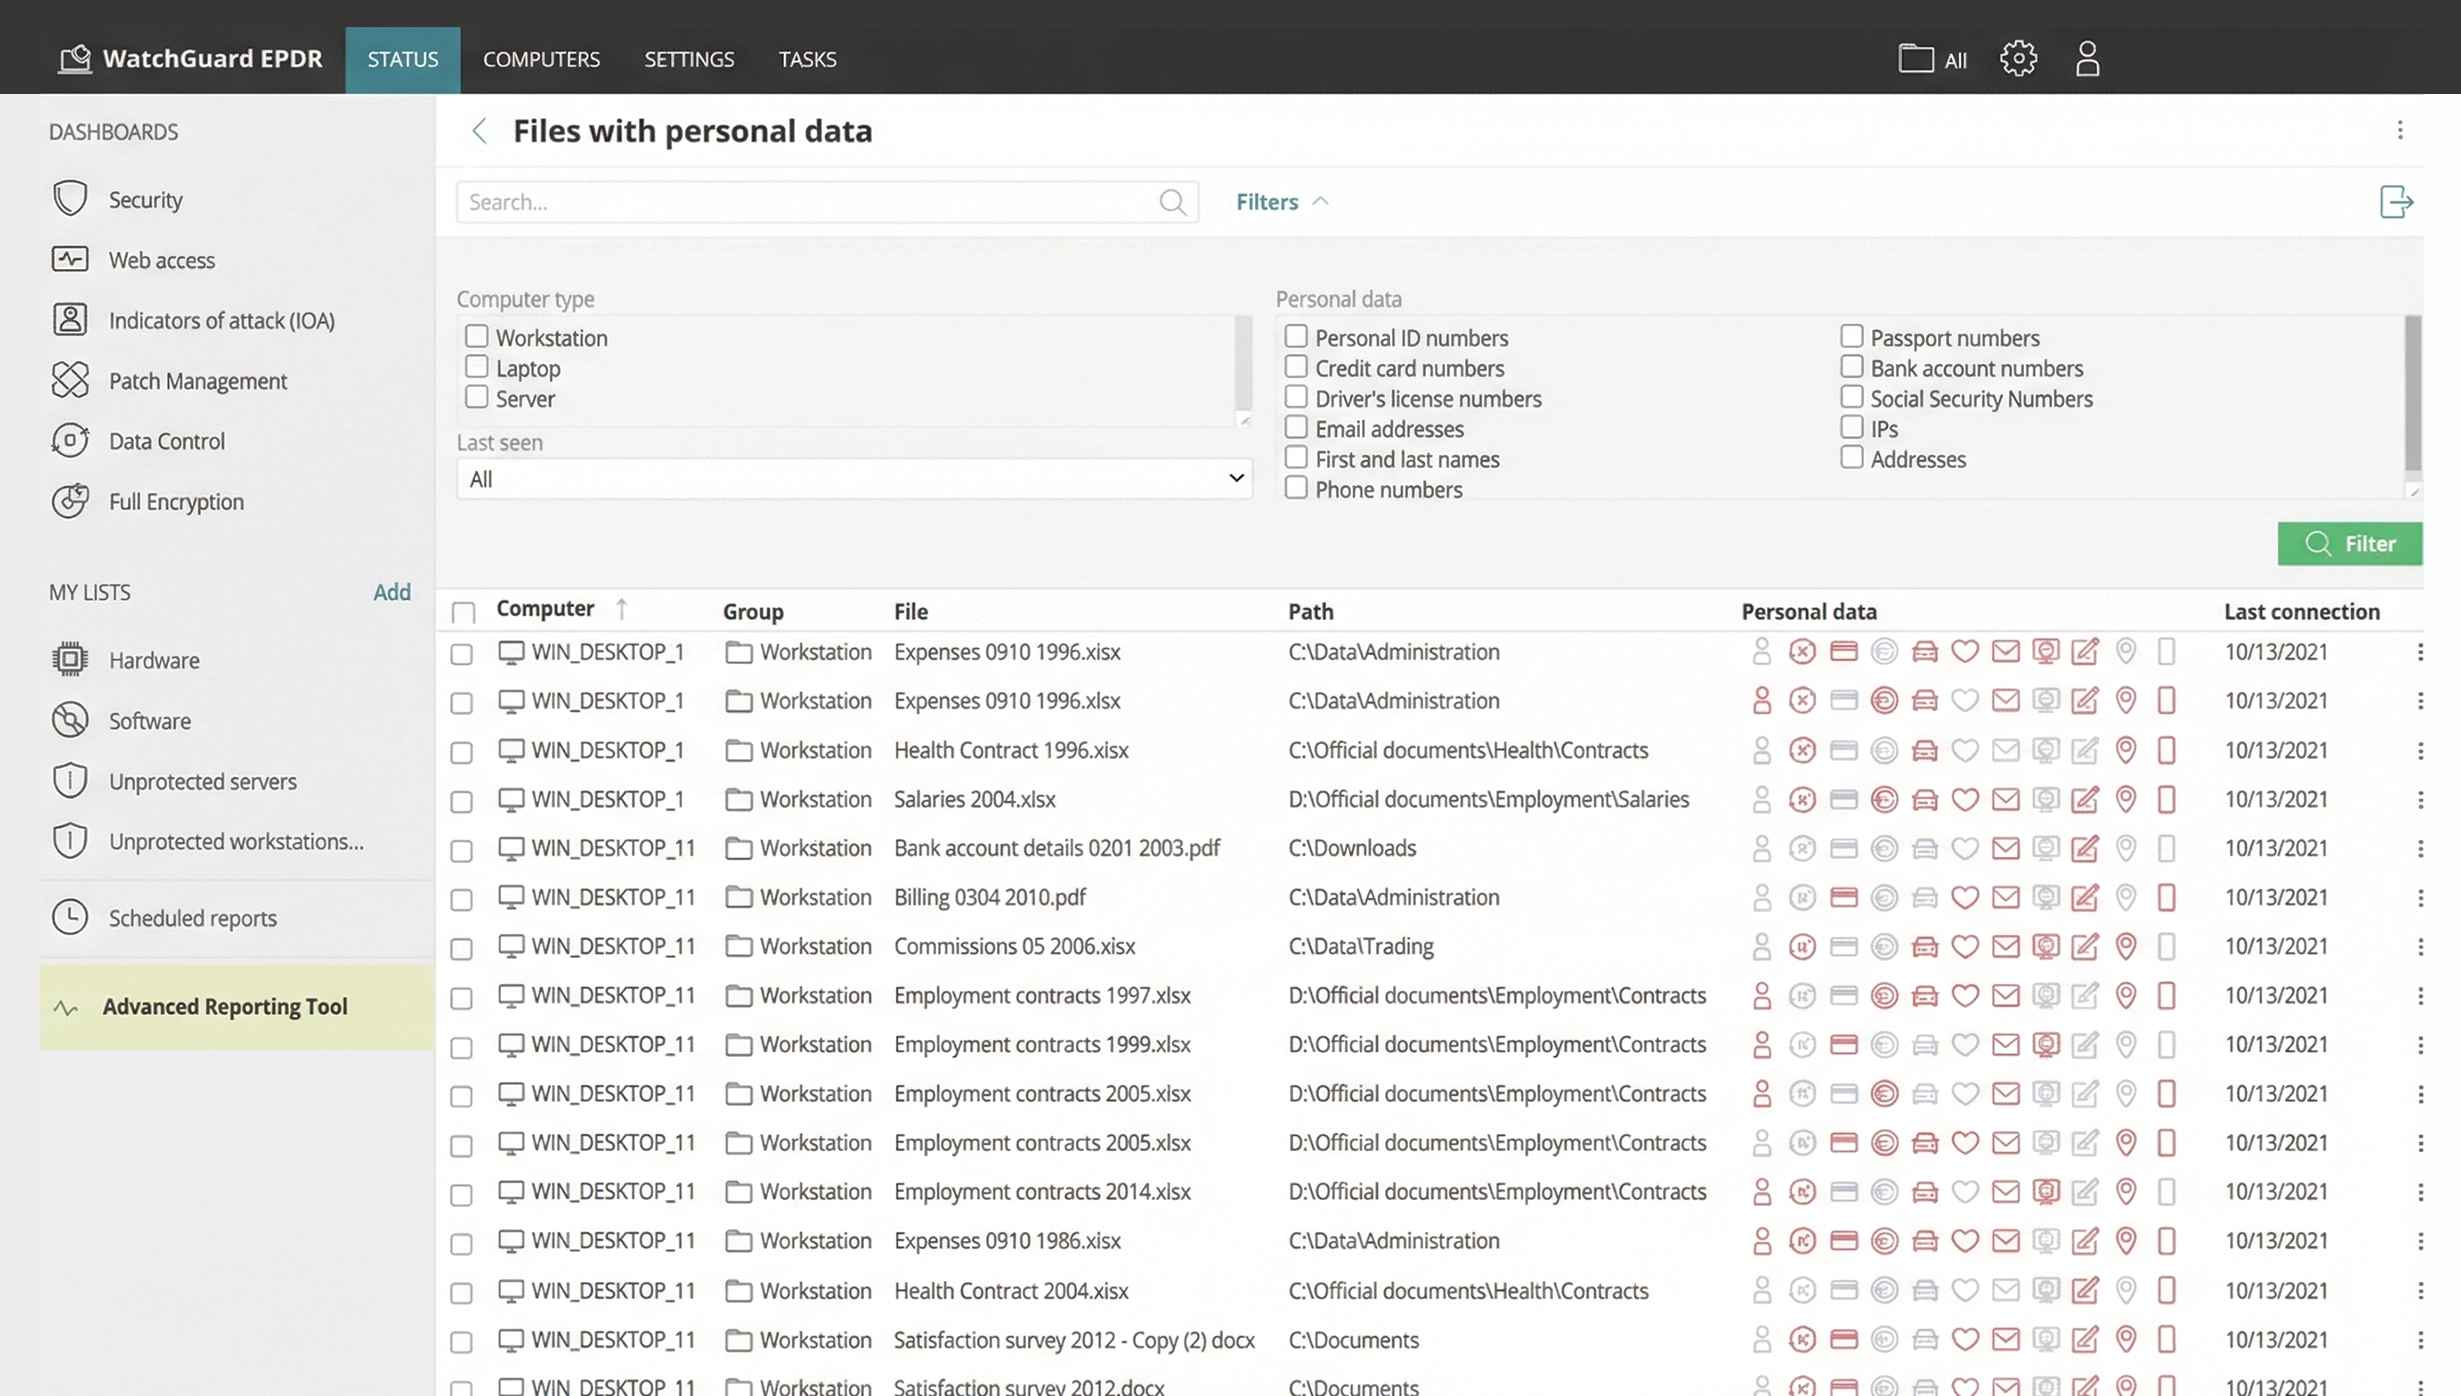2461x1396 pixels.
Task: Select the Full Encryption sidebar icon
Action: 70,501
